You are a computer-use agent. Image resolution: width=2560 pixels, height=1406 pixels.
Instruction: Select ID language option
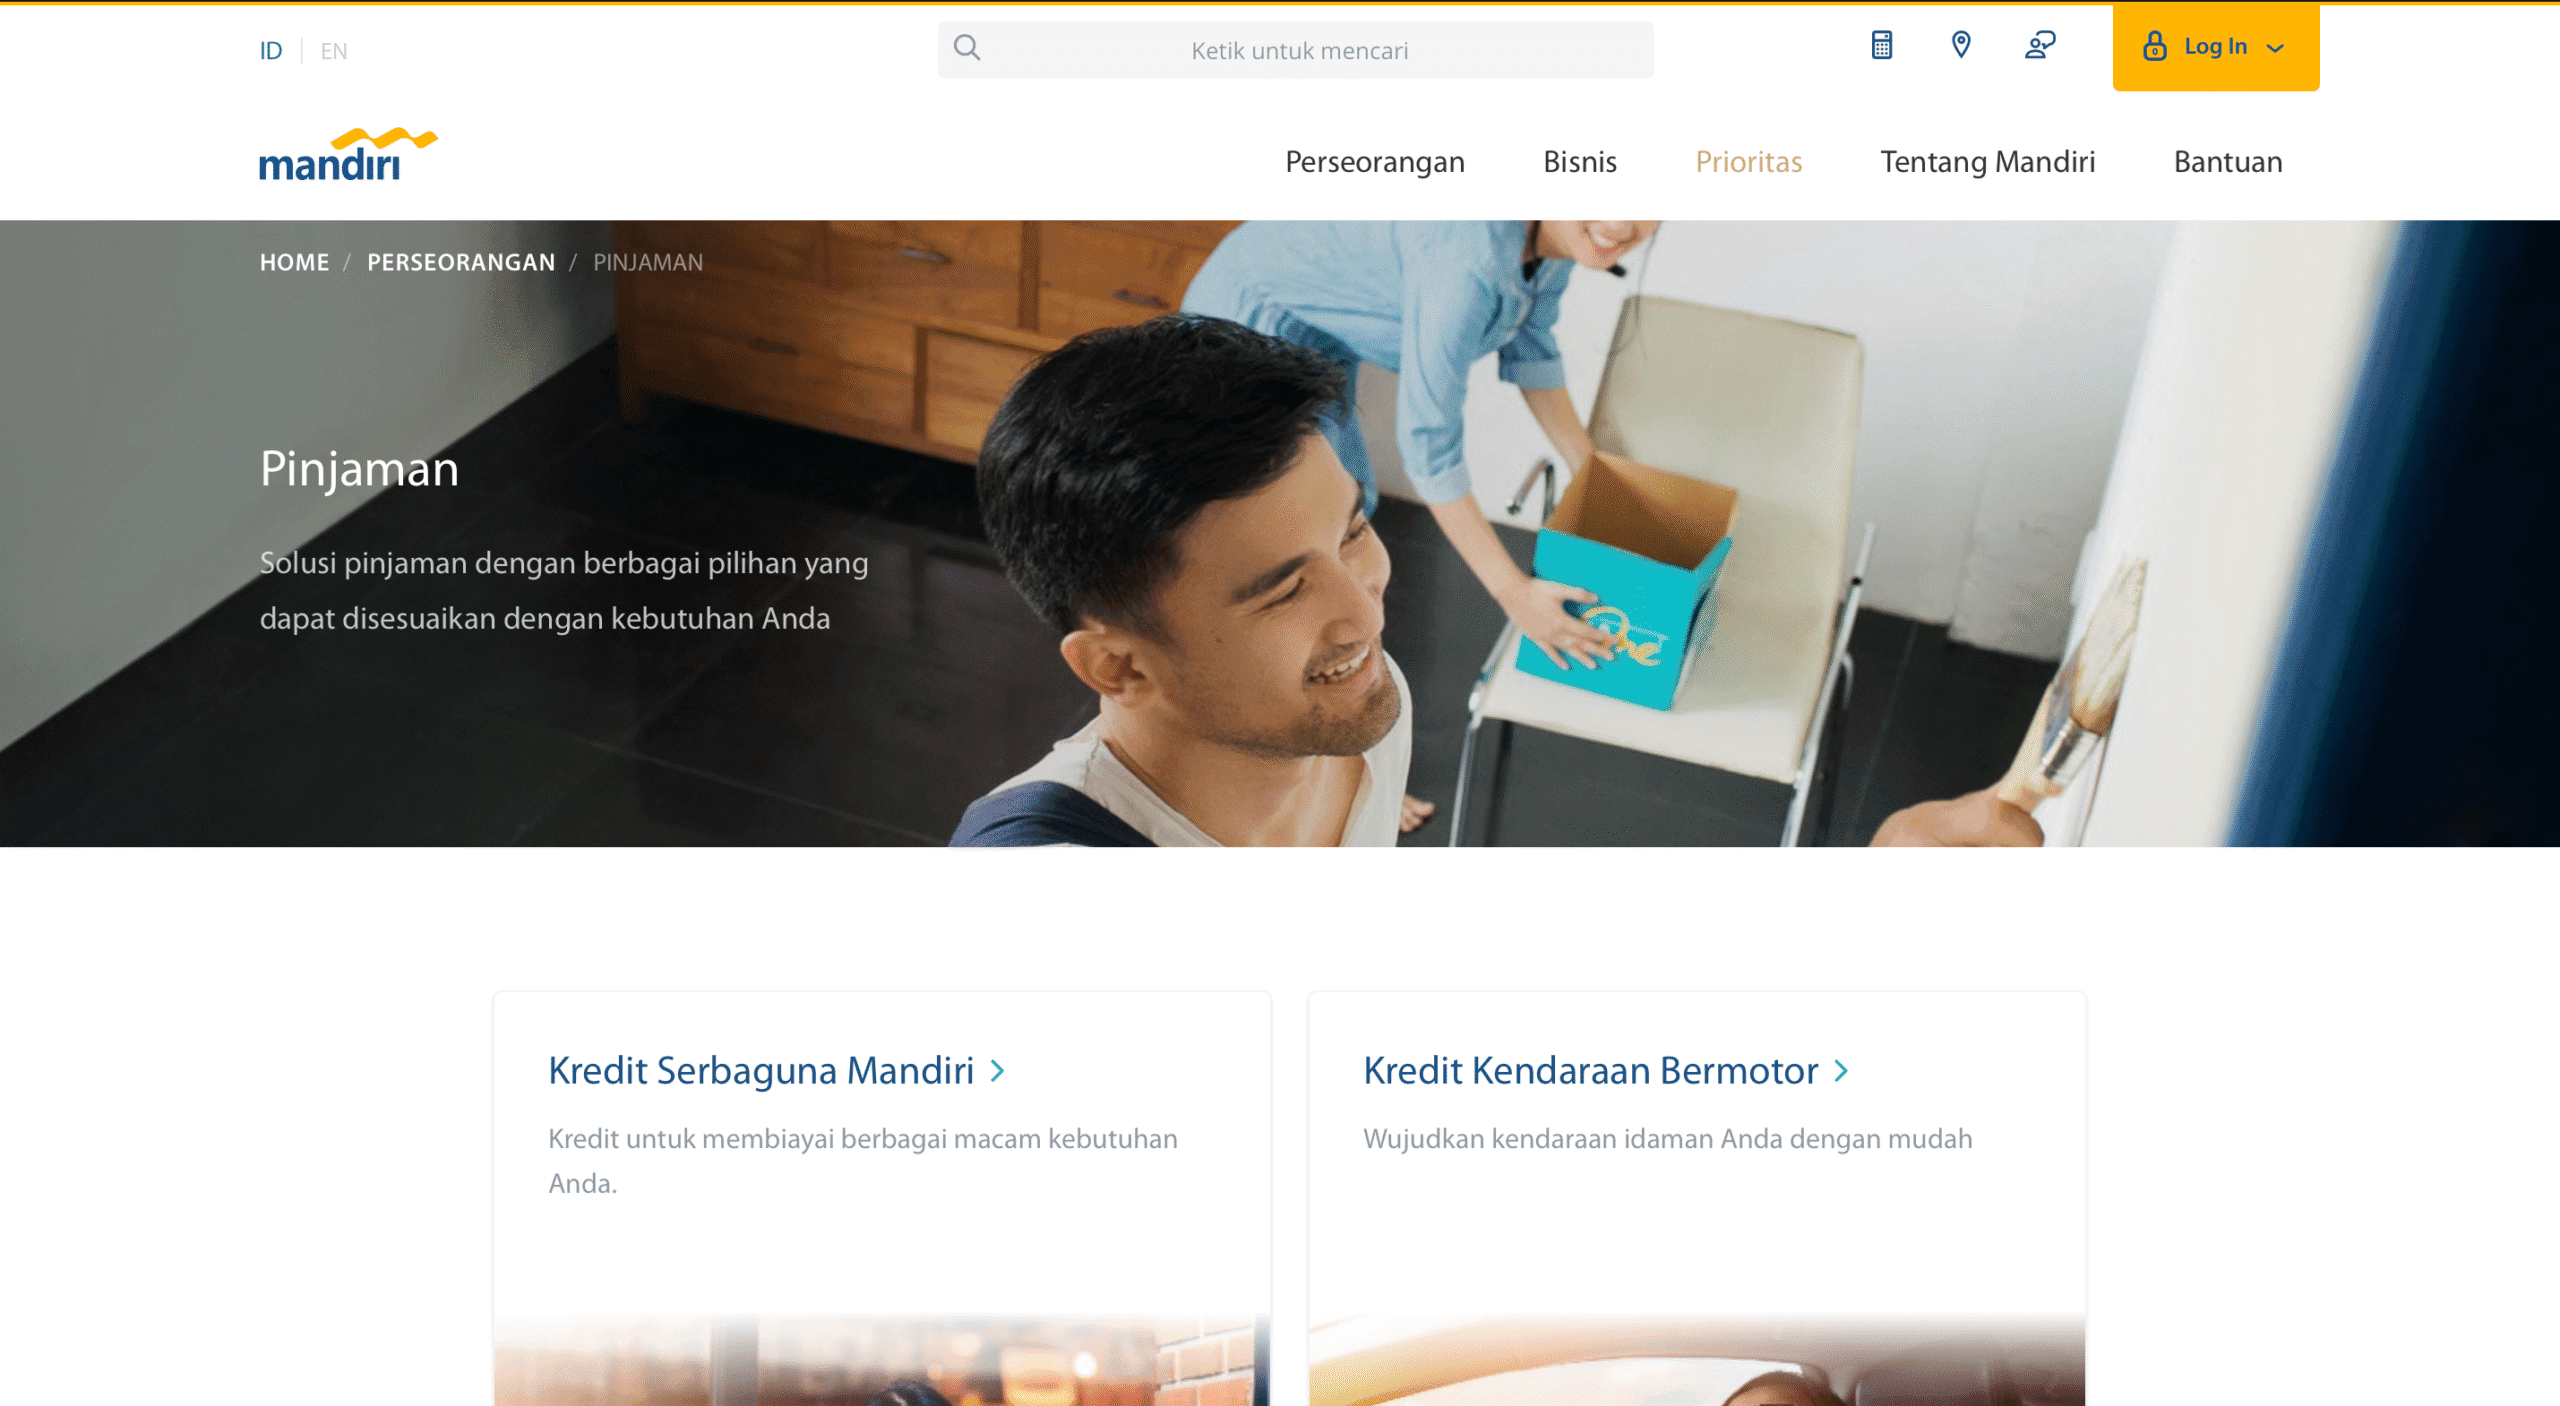pos(271,51)
